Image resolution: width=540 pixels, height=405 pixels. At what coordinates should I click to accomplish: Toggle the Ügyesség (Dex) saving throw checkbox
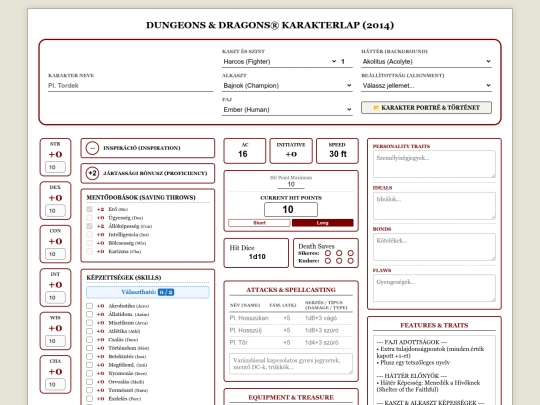90,218
